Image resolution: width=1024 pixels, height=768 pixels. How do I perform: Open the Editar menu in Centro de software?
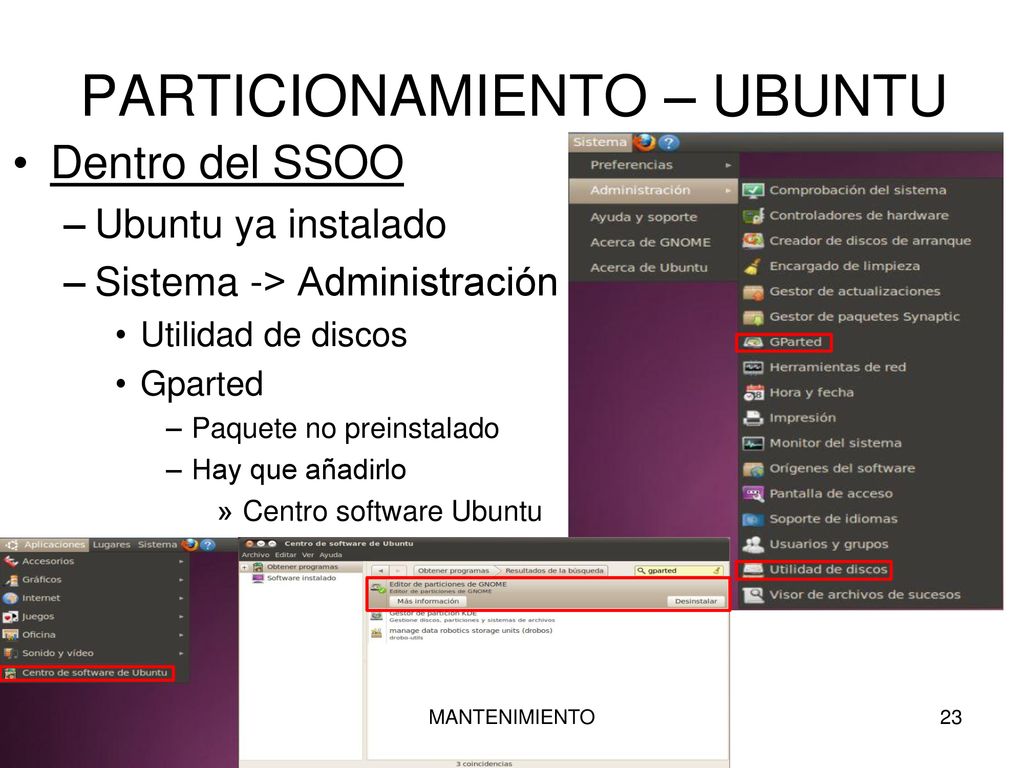click(x=285, y=555)
